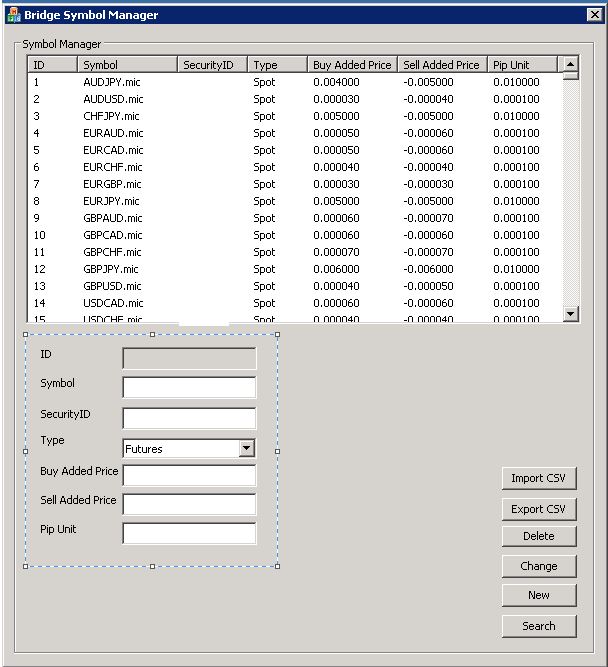The height and width of the screenshot is (667, 608).
Task: Click the Bridge Symbol Manager title bar icon
Action: tap(12, 15)
